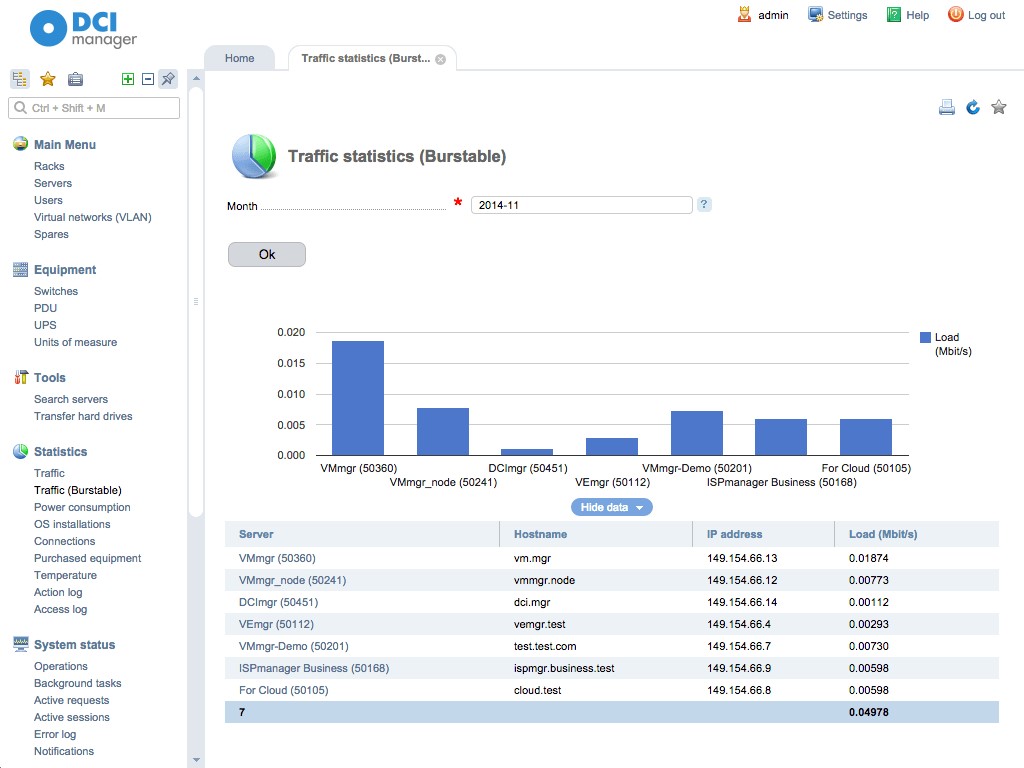Screen dimensions: 1024x768
Task: Collapse the Equipment menu section
Action: tap(66, 270)
